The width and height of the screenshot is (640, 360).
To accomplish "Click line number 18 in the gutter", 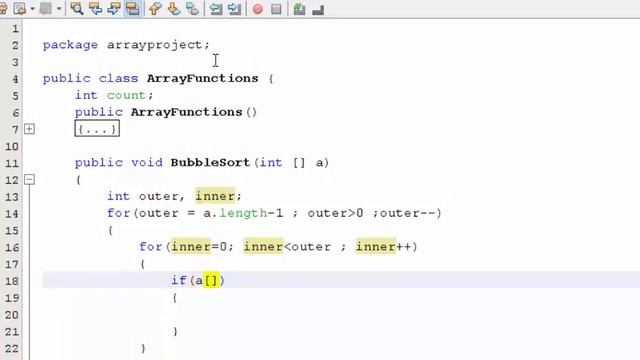I will point(12,281).
